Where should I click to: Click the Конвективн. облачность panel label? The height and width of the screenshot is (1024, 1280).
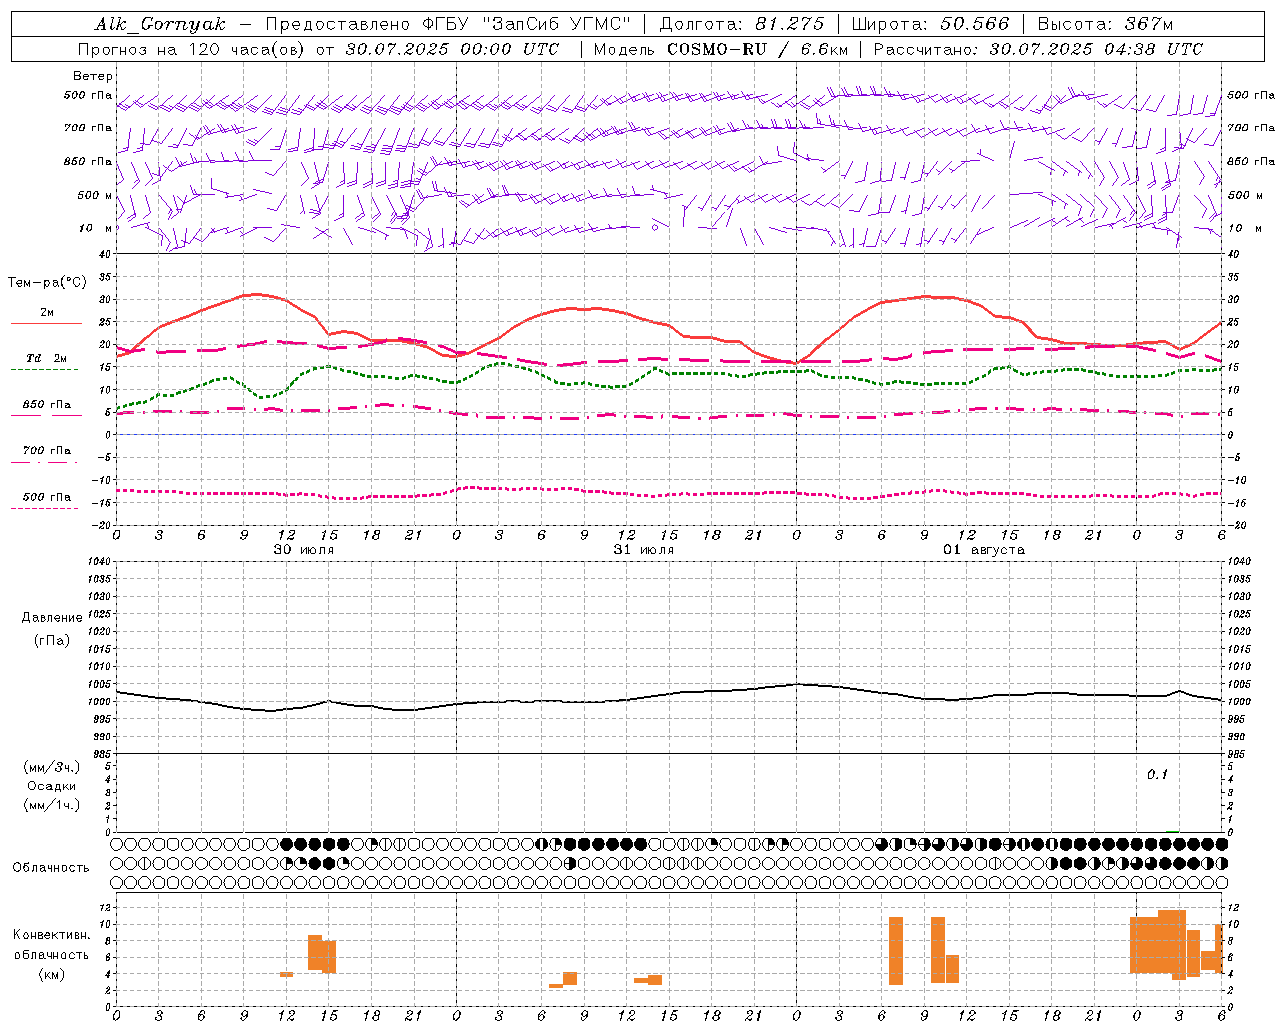point(51,945)
